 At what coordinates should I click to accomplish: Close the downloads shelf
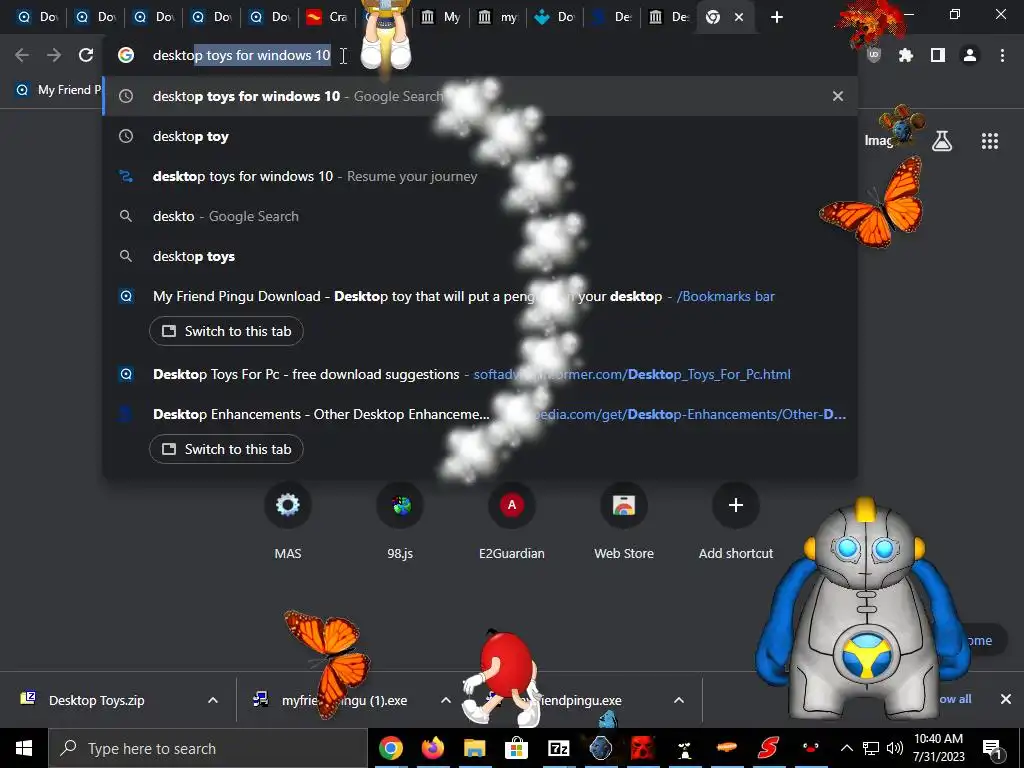1006,699
